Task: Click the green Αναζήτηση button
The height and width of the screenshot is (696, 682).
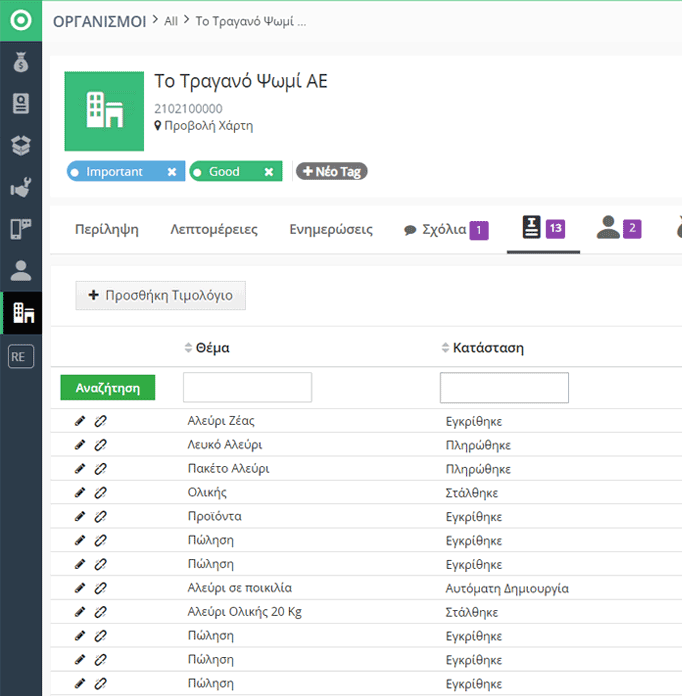Action: coord(107,388)
